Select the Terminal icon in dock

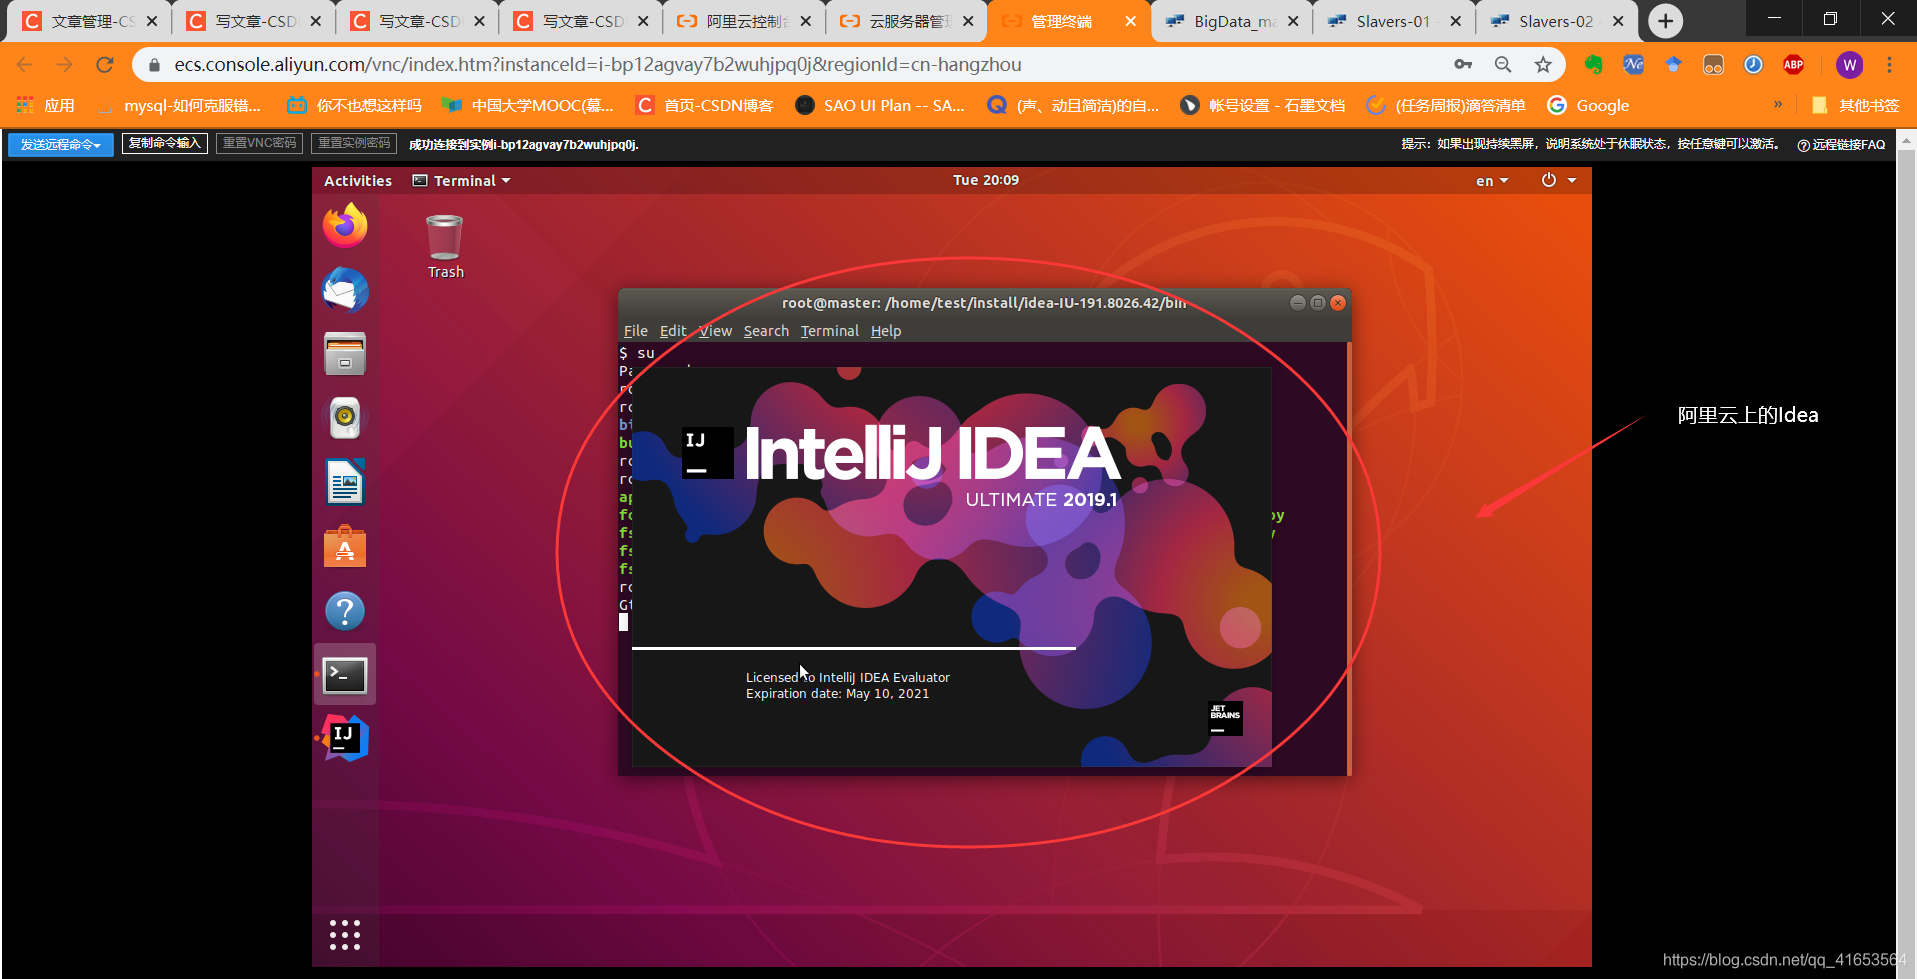(345, 676)
